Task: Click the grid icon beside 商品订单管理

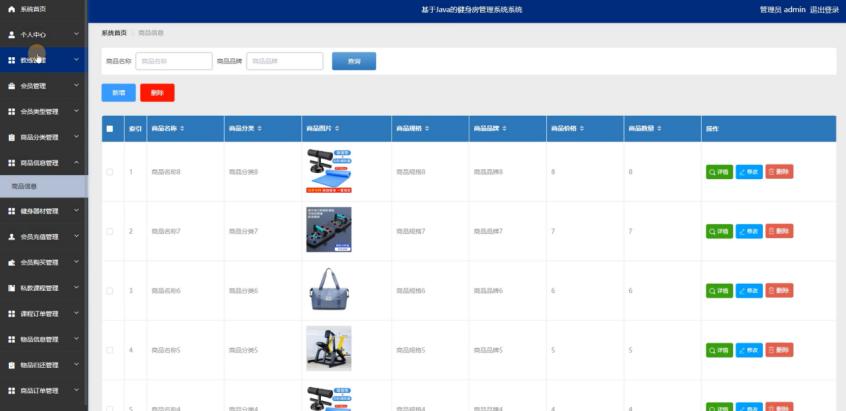Action: tap(11, 391)
